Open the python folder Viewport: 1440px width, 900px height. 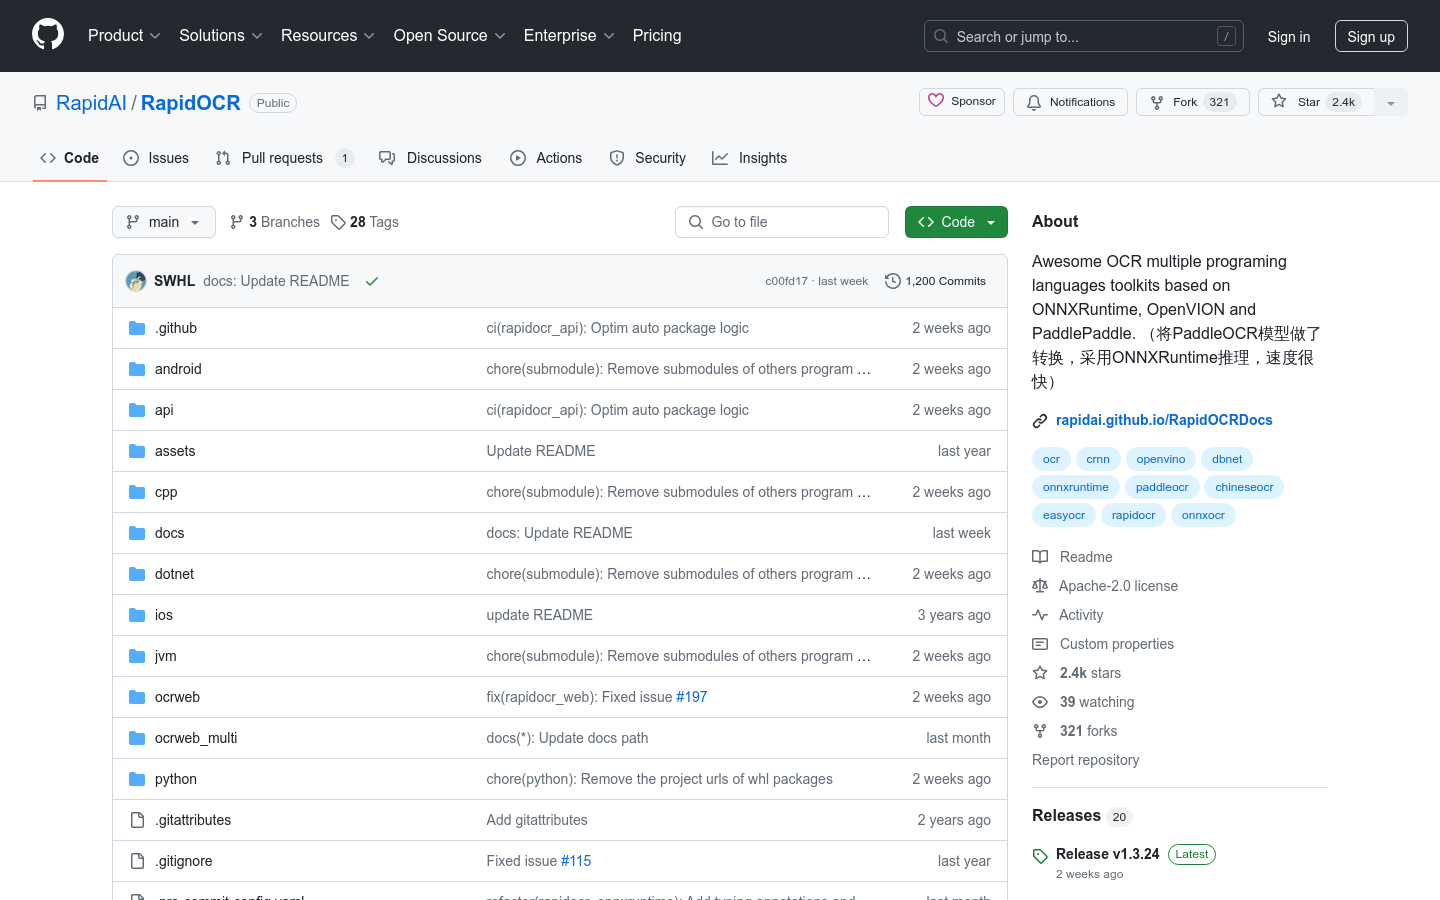(176, 779)
